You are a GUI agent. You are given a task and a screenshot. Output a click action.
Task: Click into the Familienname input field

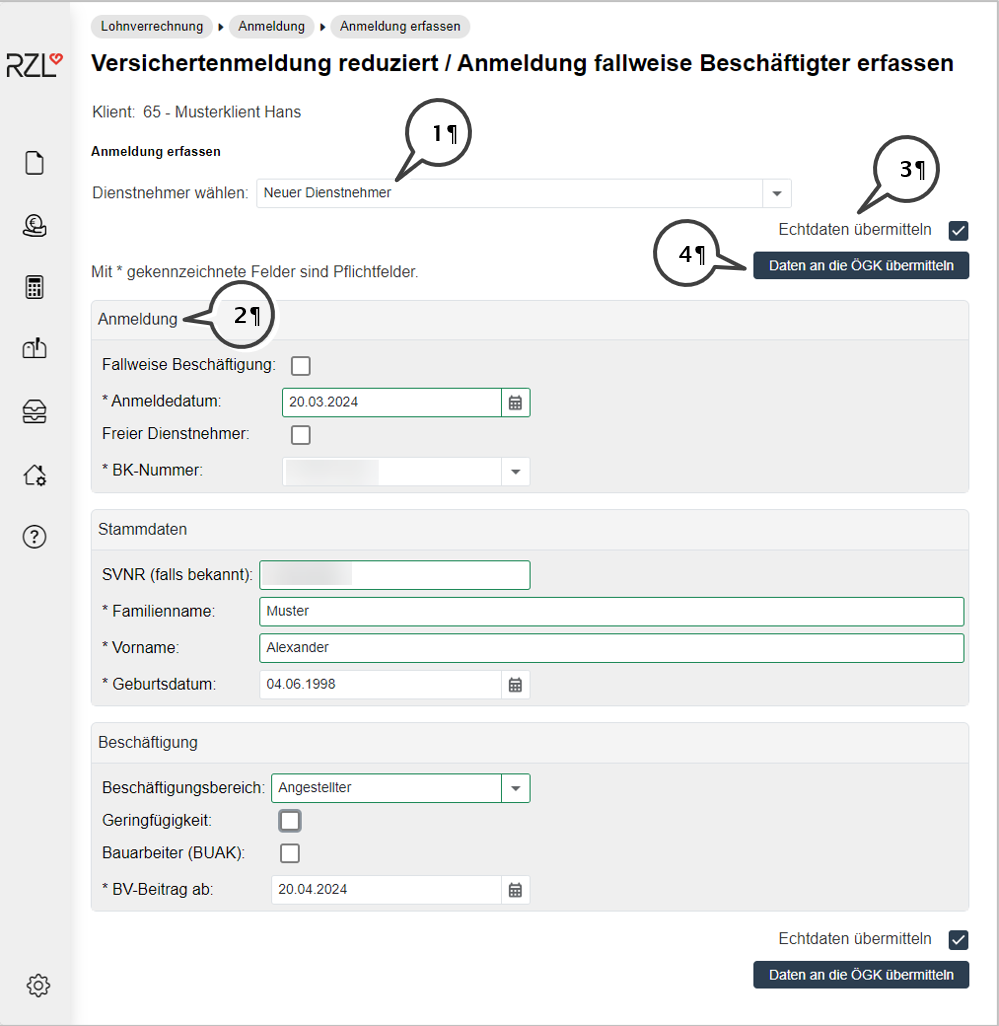[x=611, y=611]
